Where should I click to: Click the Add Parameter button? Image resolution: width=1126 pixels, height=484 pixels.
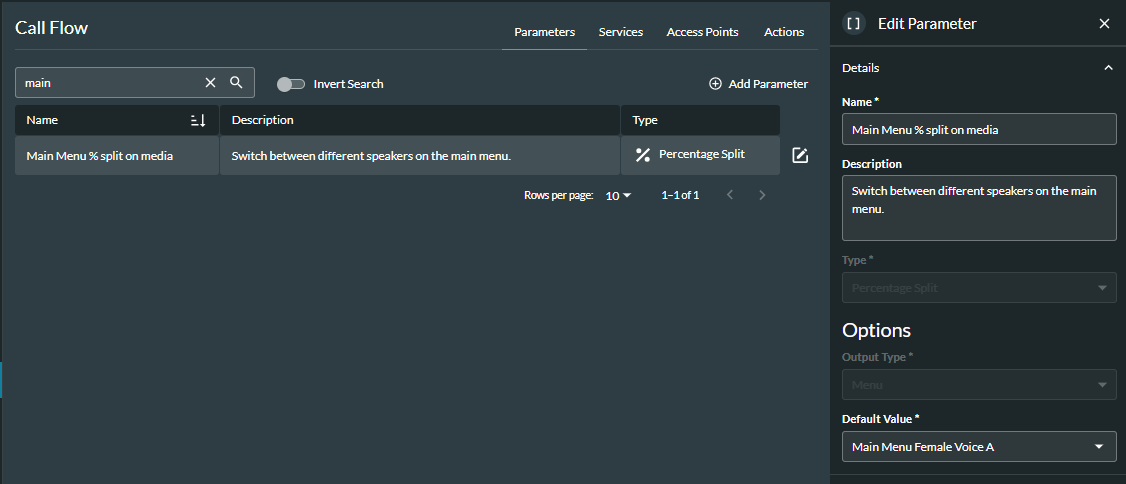[758, 84]
